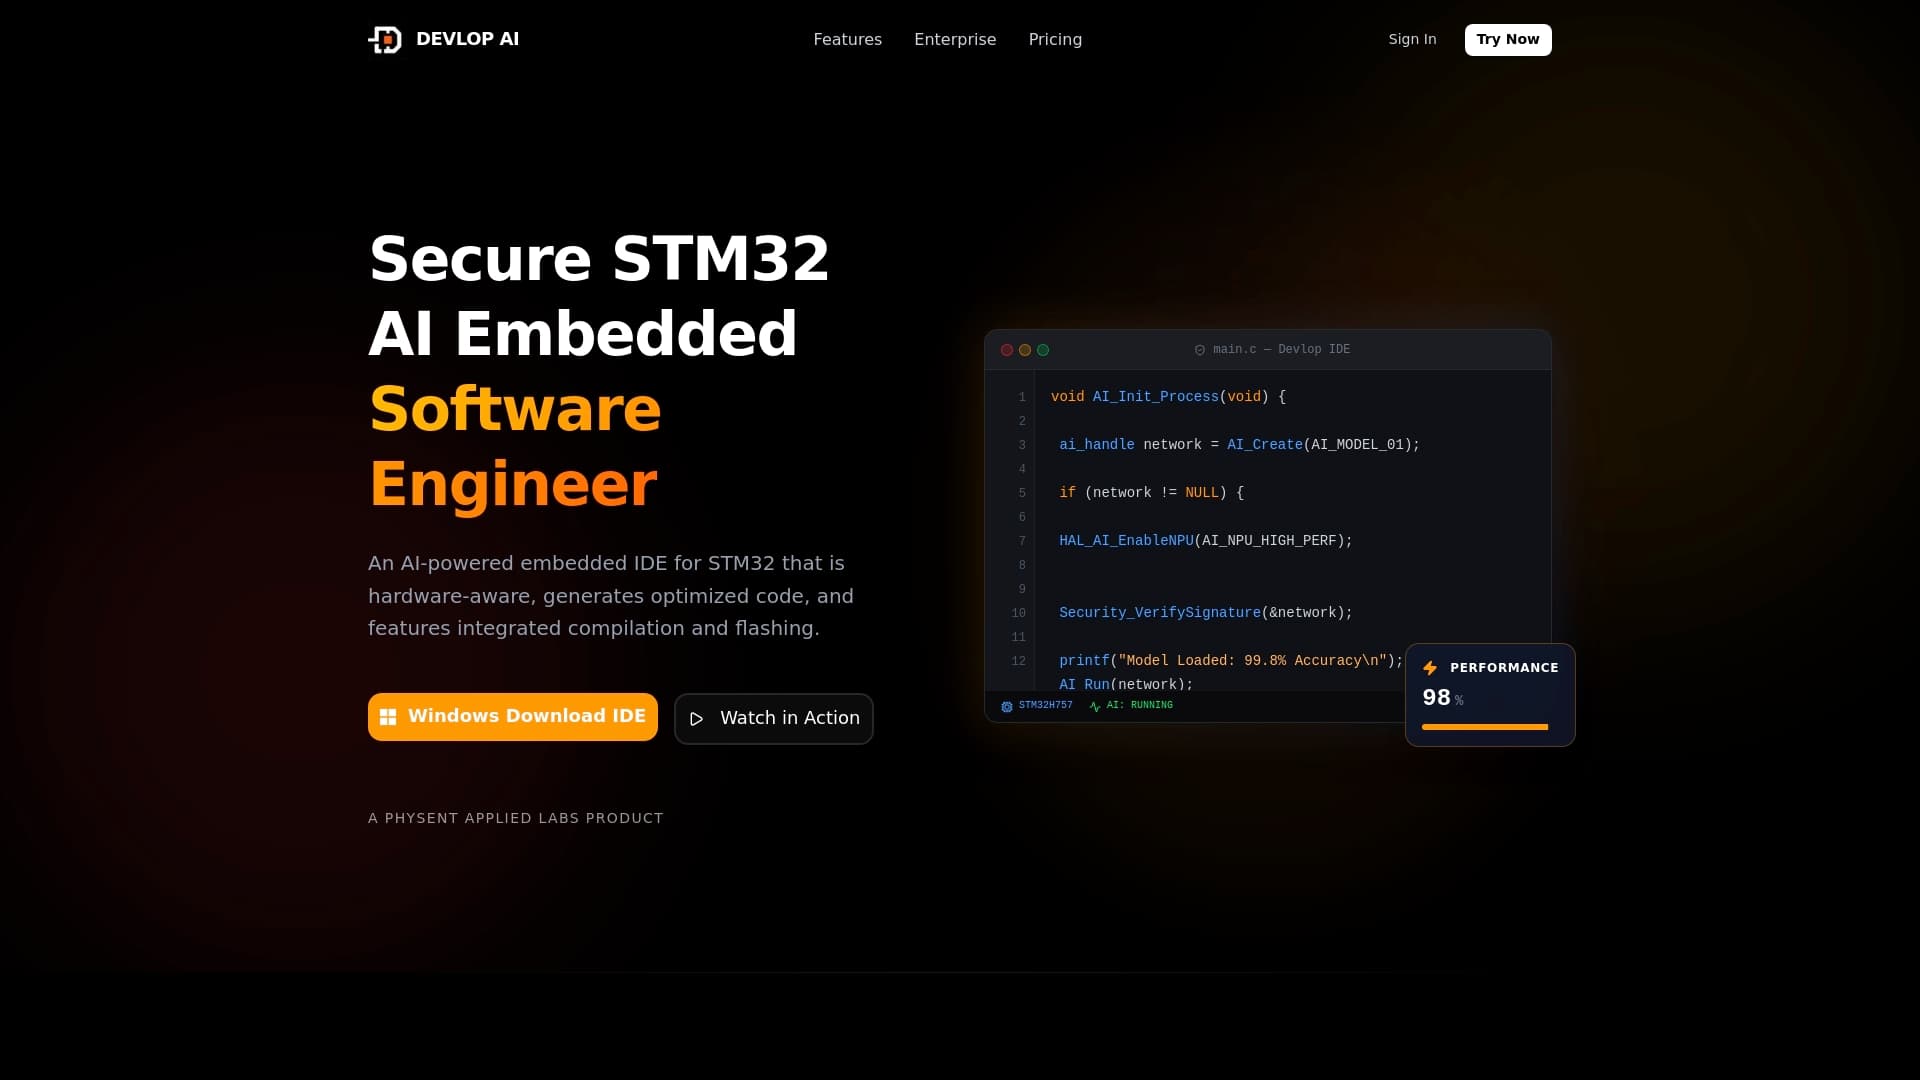The image size is (1920, 1080).
Task: Click the play icon beside Watch in Action
Action: [698, 719]
